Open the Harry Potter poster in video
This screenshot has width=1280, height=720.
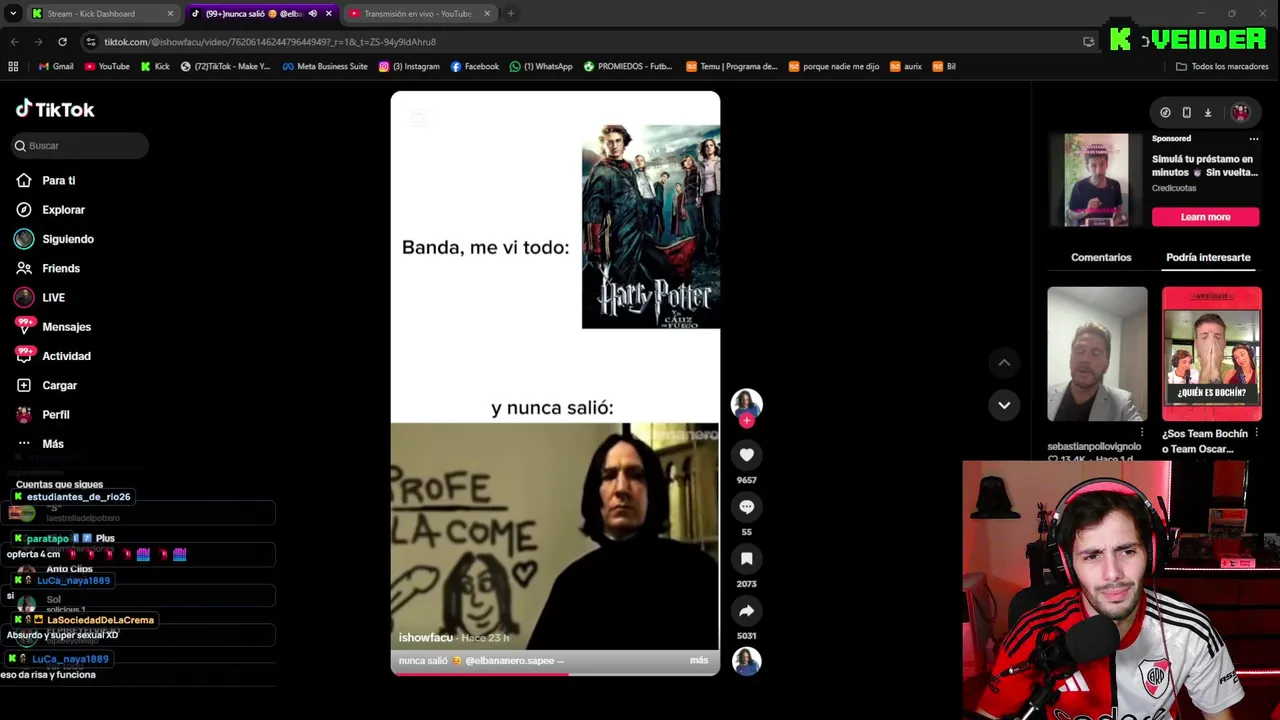click(x=651, y=227)
